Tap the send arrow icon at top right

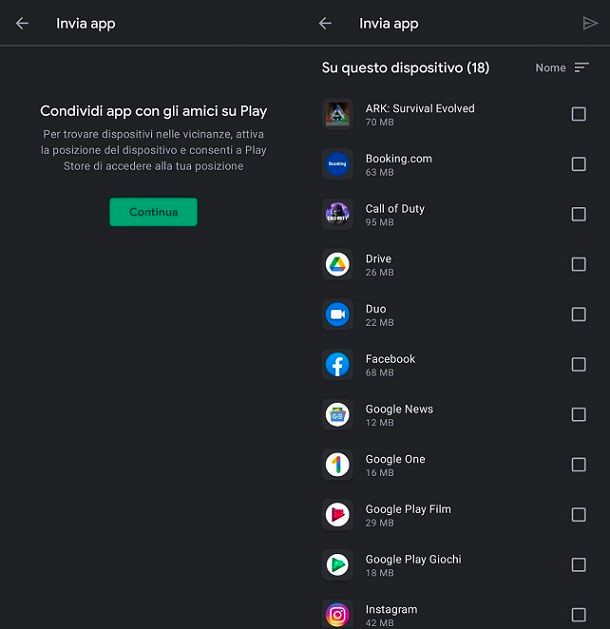[x=590, y=23]
